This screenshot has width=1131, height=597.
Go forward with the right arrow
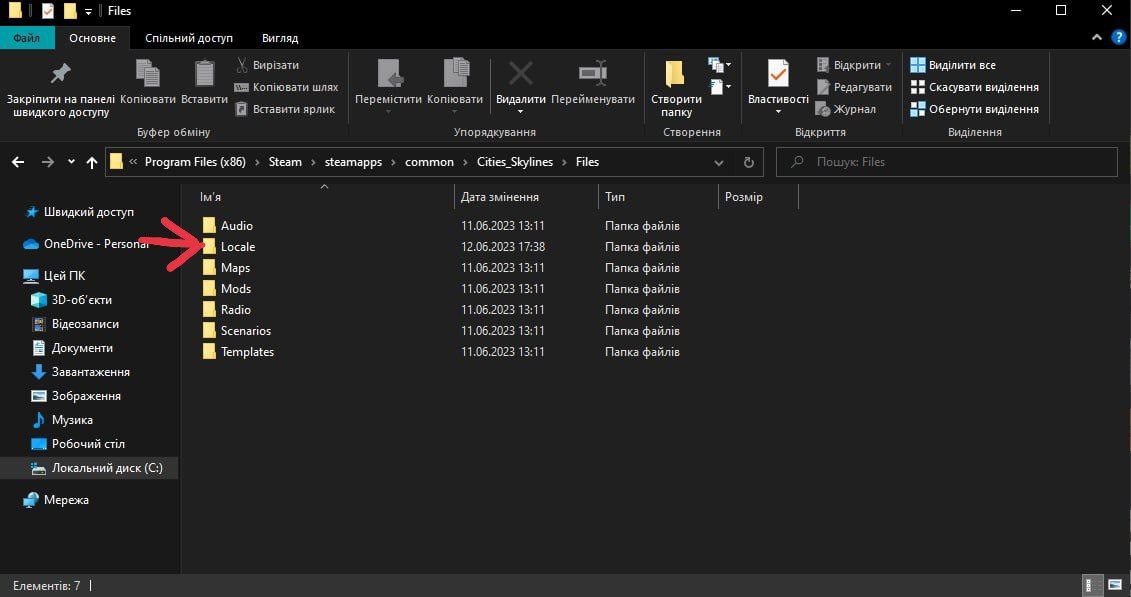(x=48, y=162)
